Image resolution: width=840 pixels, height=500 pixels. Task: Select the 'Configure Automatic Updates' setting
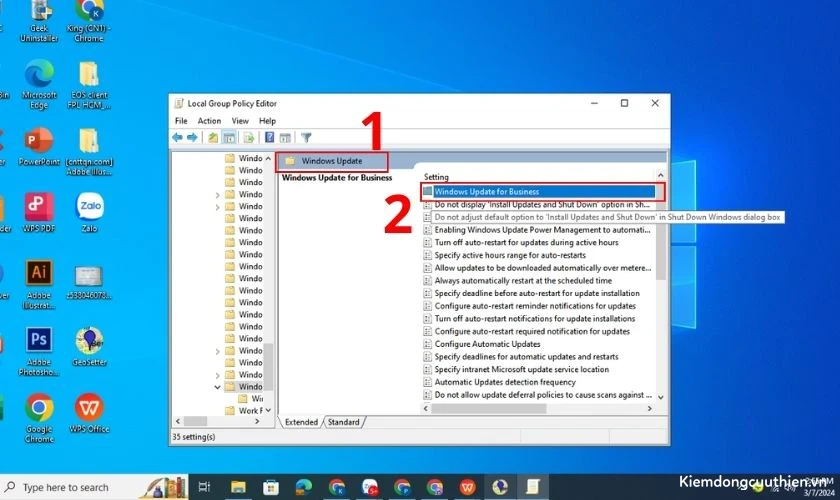click(482, 344)
